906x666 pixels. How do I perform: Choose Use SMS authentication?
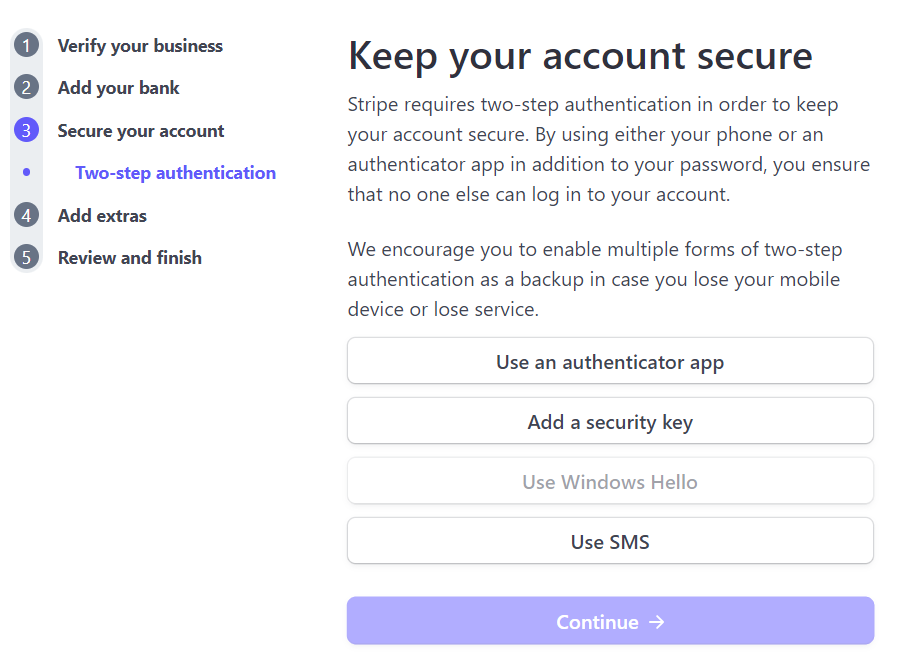pos(610,541)
